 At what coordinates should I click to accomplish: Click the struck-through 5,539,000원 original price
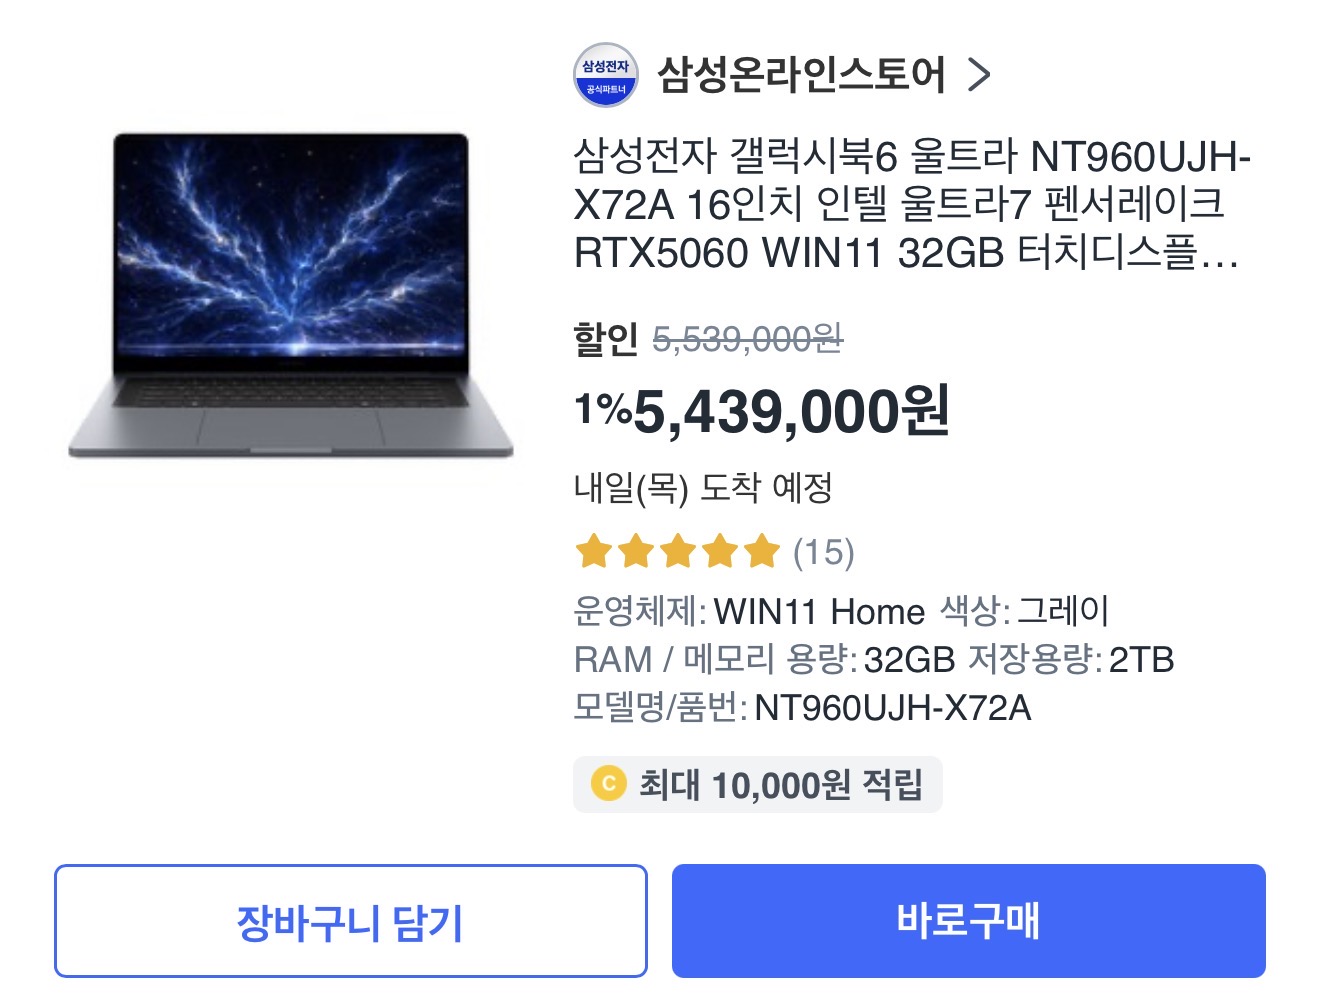[747, 339]
